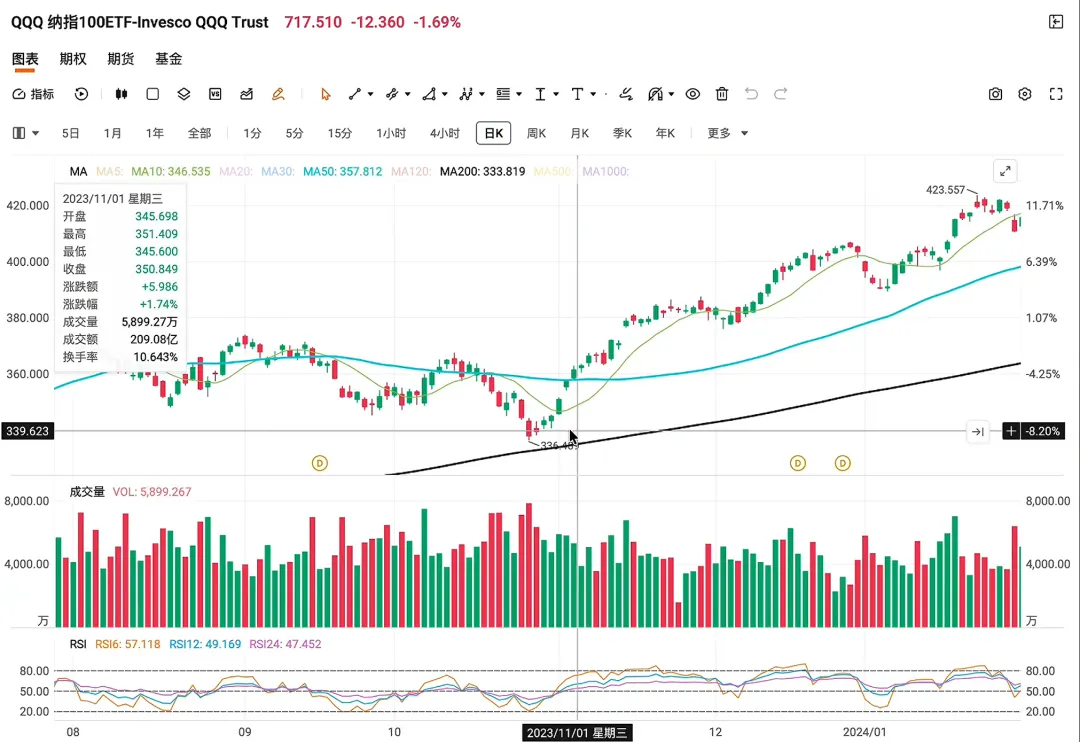1080x742 pixels.
Task: Switch to the 期权 tab
Action: [73, 59]
